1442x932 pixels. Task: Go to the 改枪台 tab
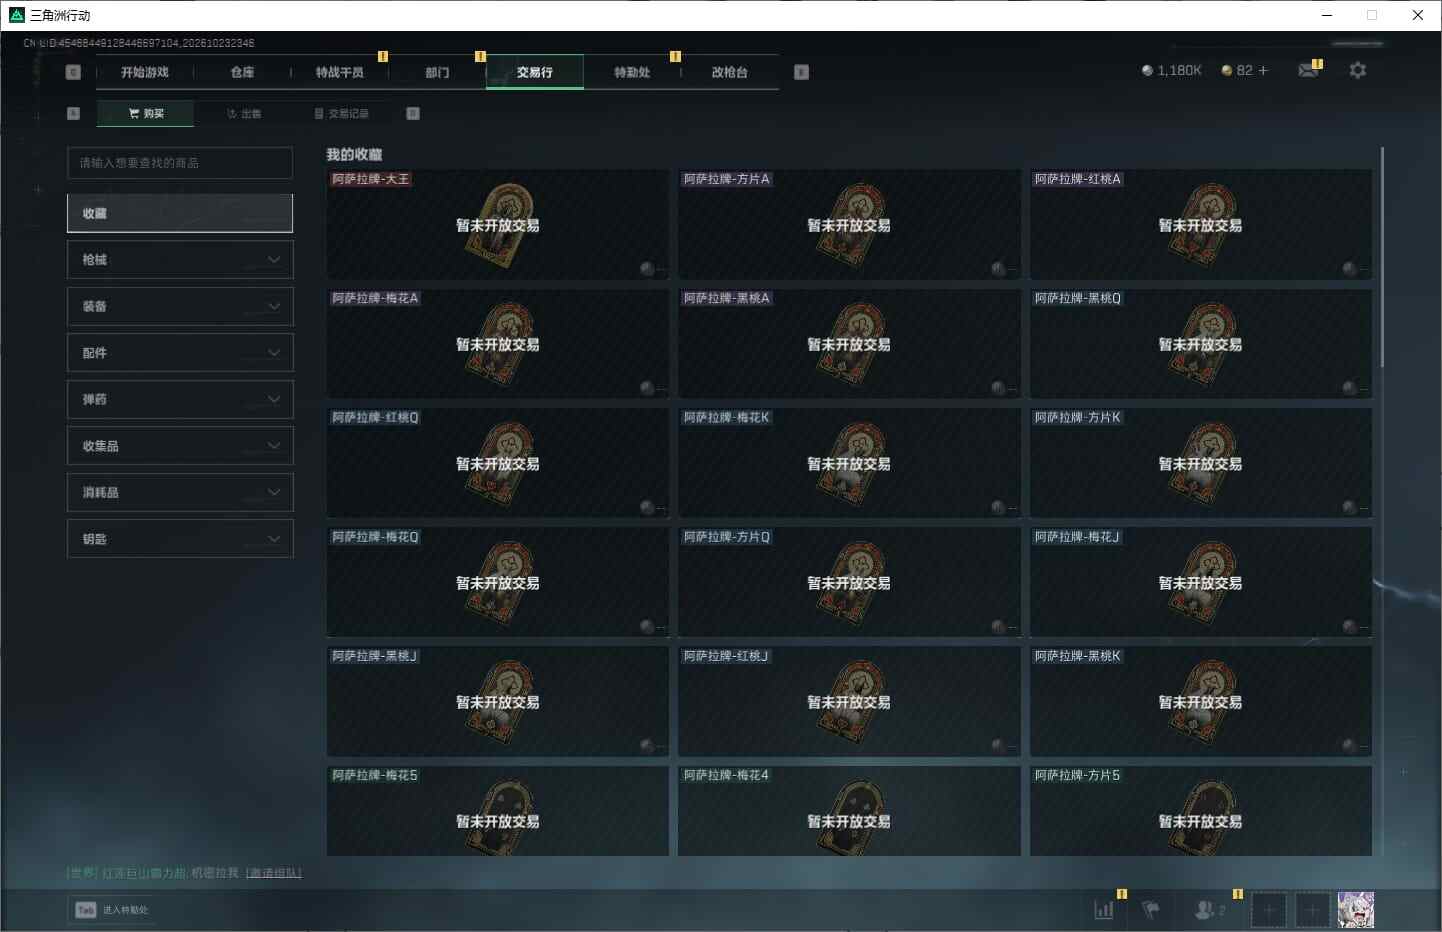point(730,72)
